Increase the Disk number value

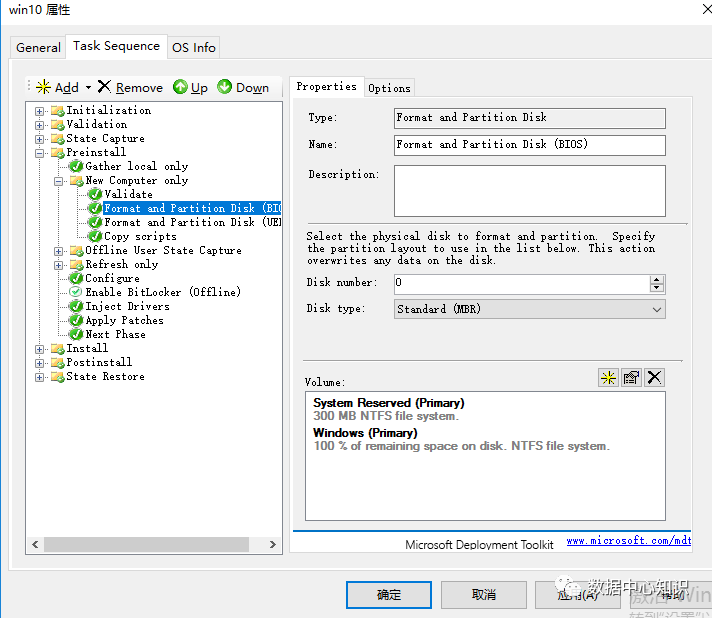(657, 279)
